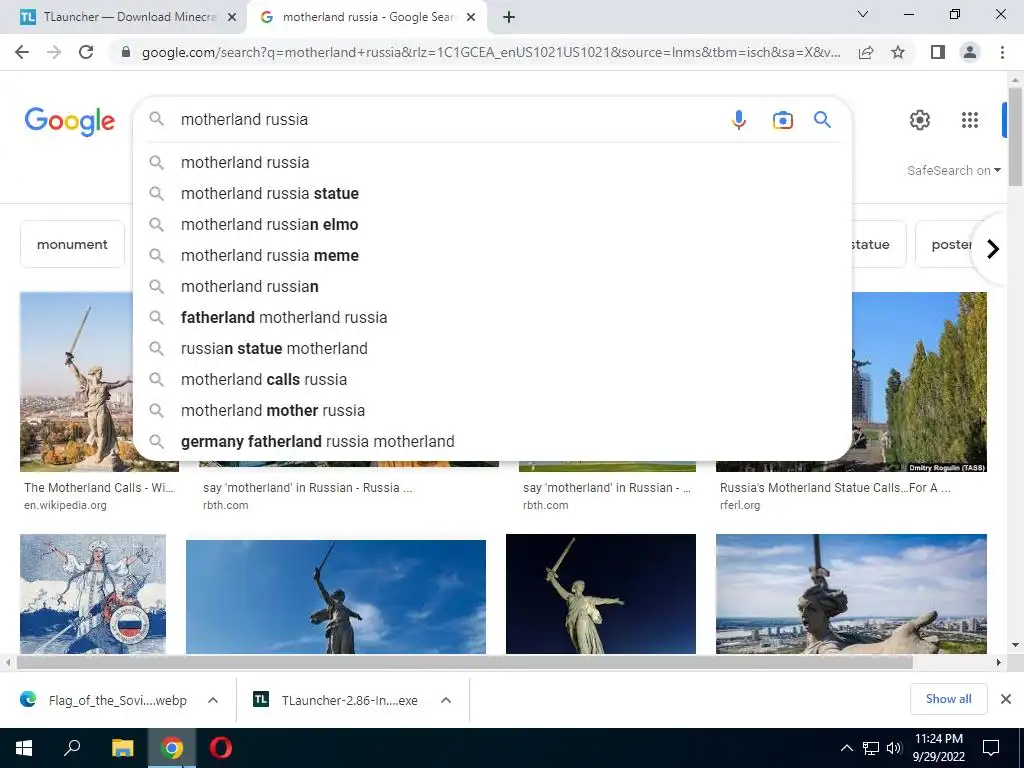The width and height of the screenshot is (1024, 768).
Task: Select suggestion 'motherland russian elmo'
Action: pyautogui.click(x=492, y=225)
